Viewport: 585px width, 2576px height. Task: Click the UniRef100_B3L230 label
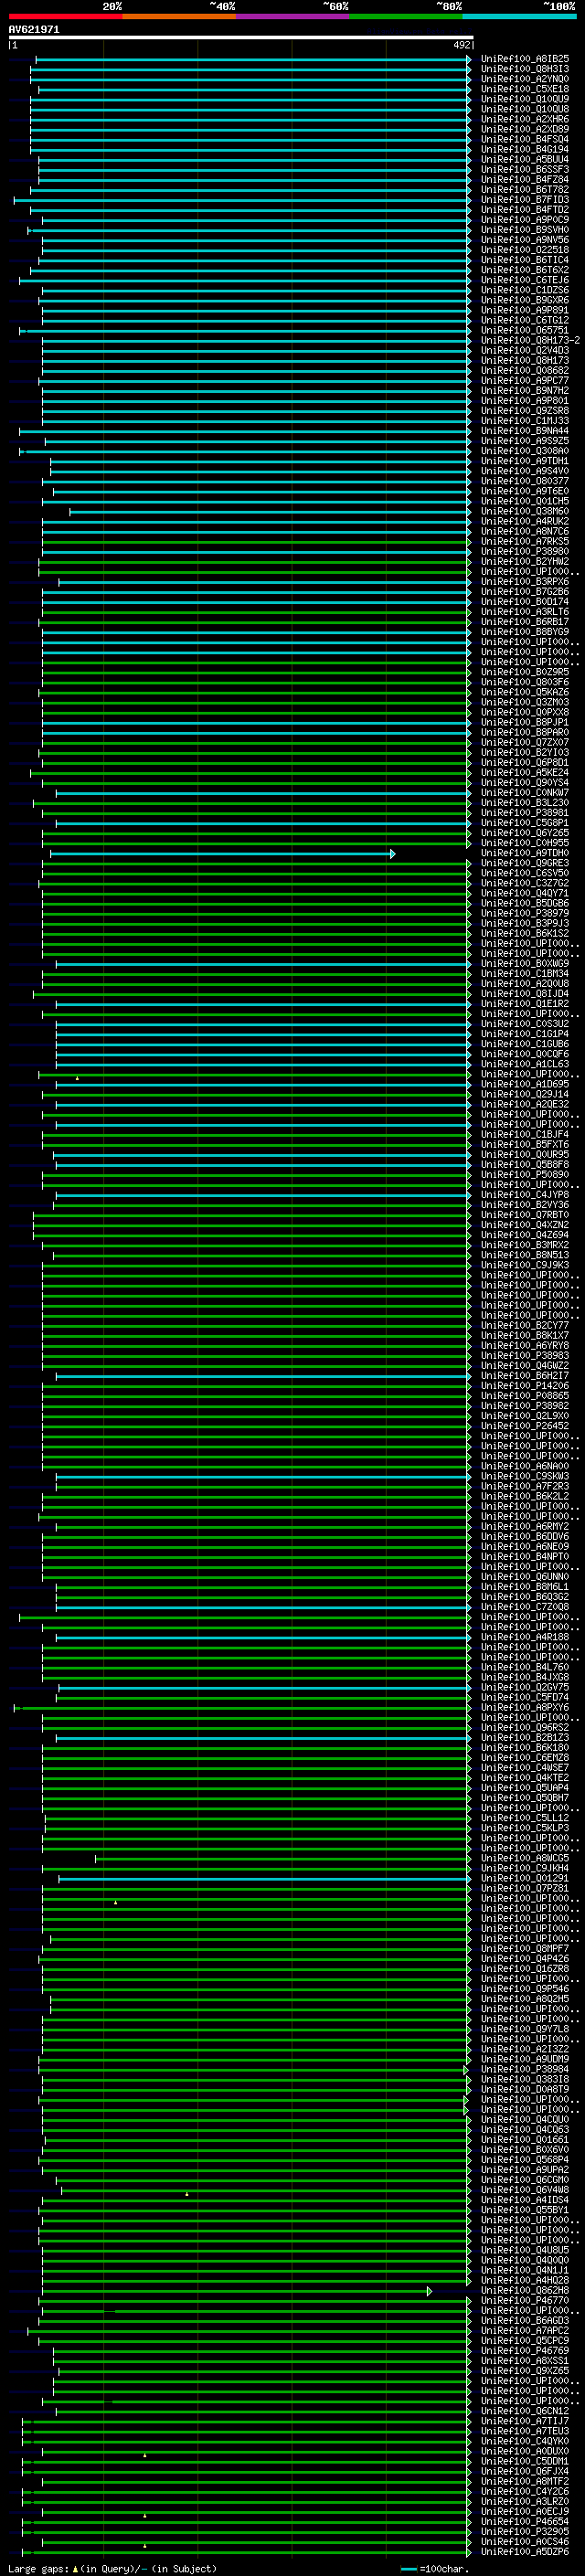click(524, 803)
